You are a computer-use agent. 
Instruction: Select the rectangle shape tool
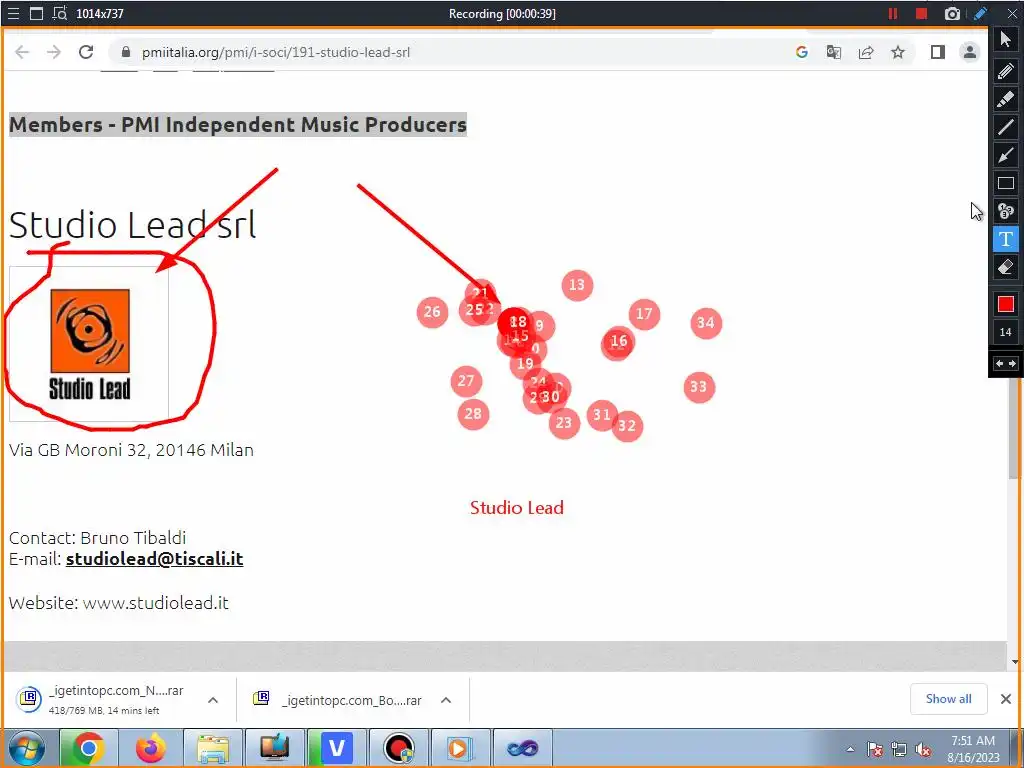[1006, 183]
